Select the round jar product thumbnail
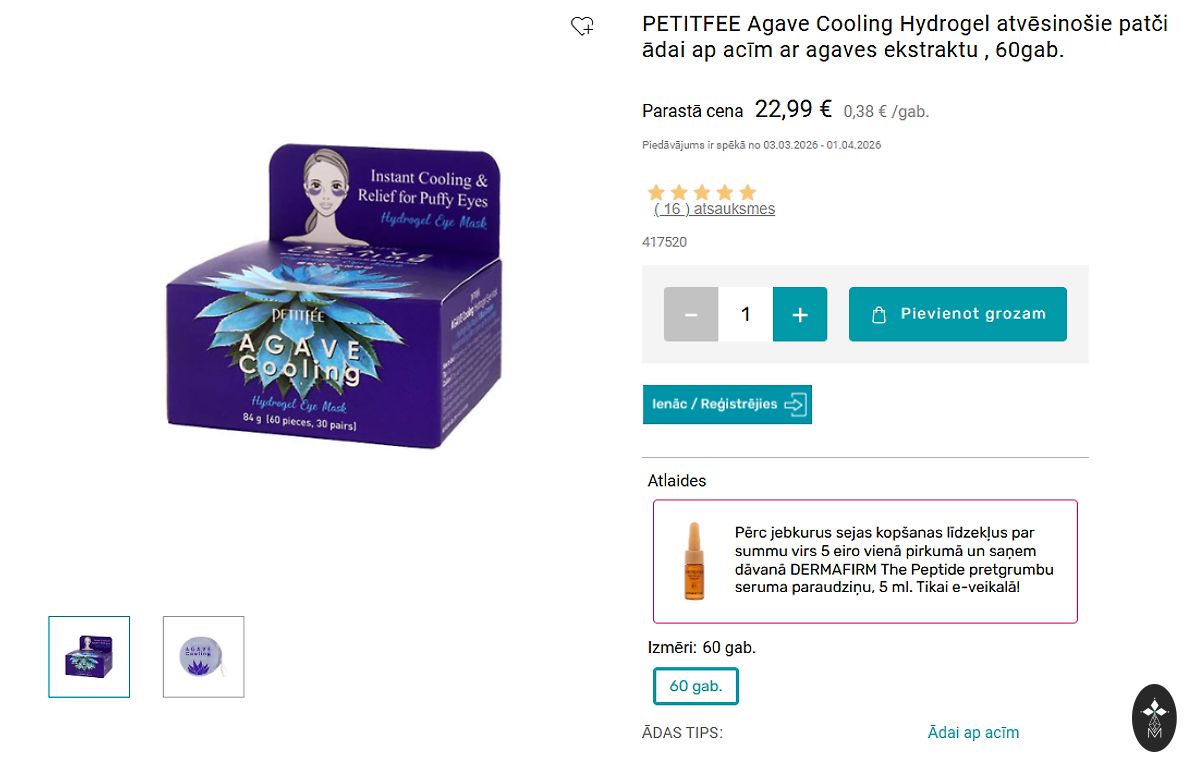The width and height of the screenshot is (1193, 768). click(204, 657)
